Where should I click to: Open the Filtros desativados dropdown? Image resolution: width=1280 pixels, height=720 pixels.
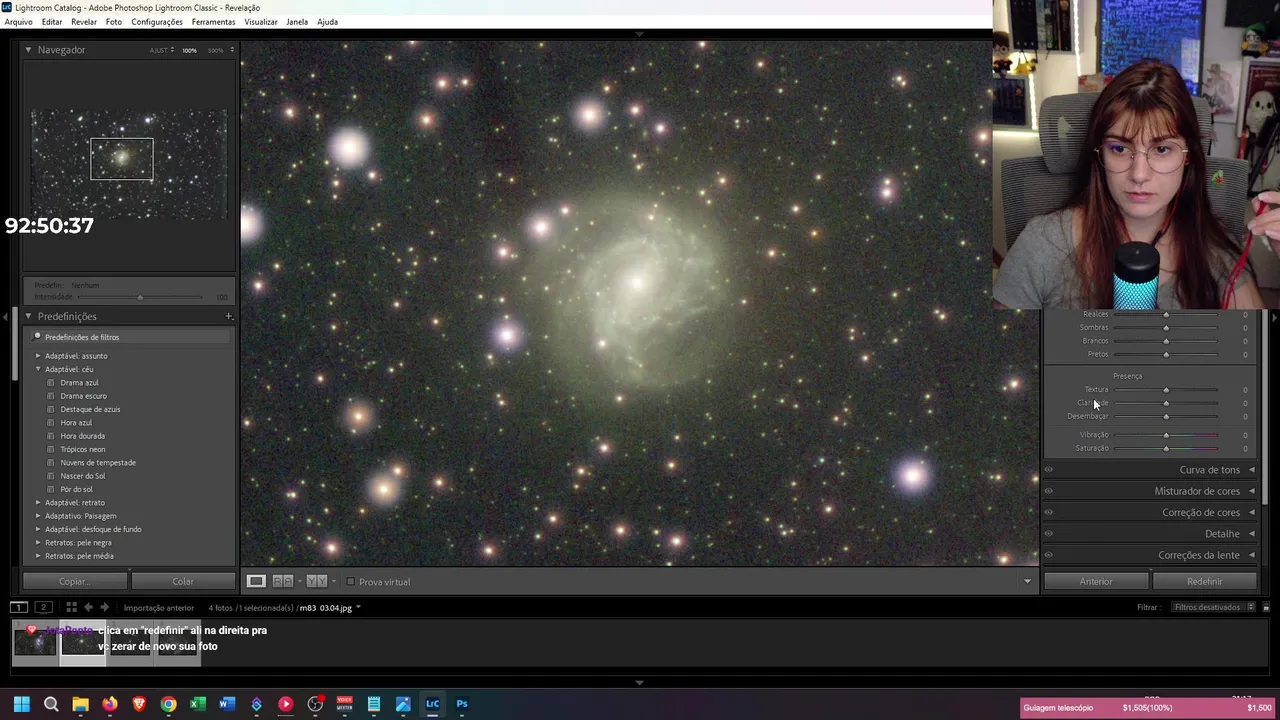(x=1215, y=607)
